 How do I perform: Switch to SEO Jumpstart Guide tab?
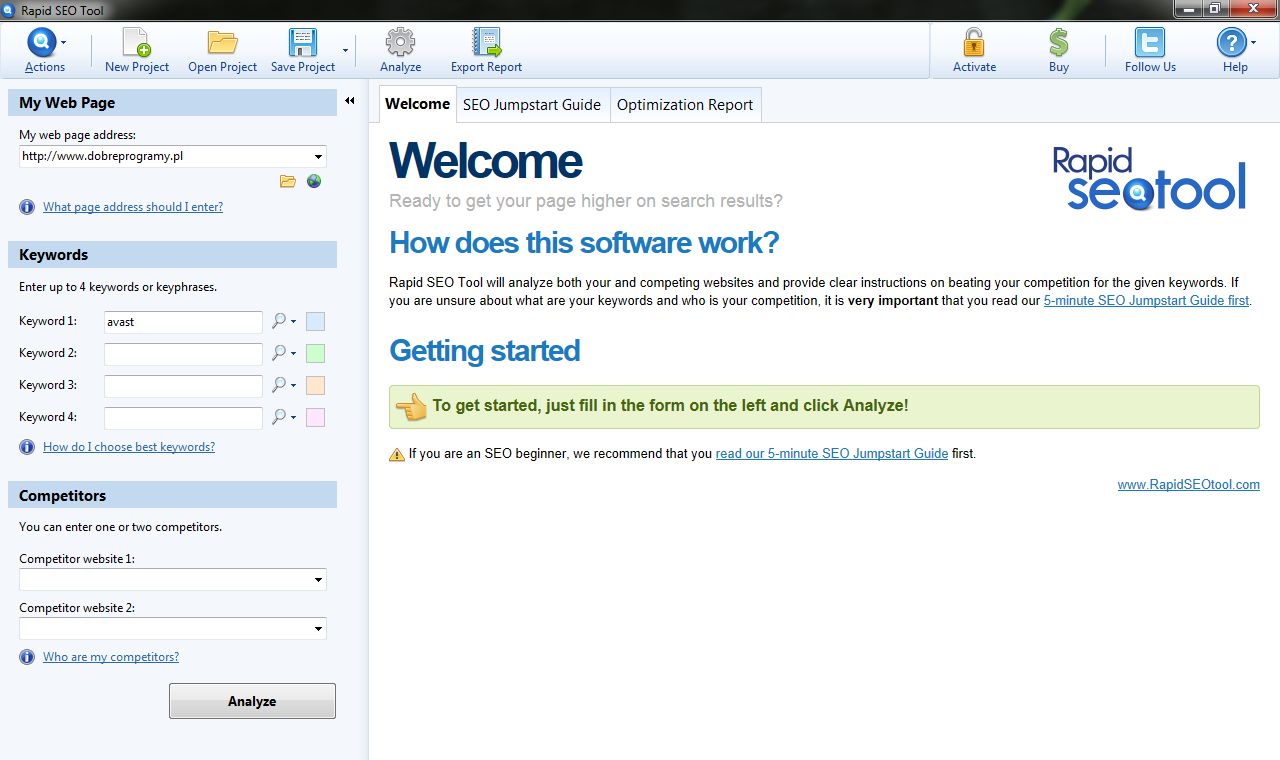point(532,105)
